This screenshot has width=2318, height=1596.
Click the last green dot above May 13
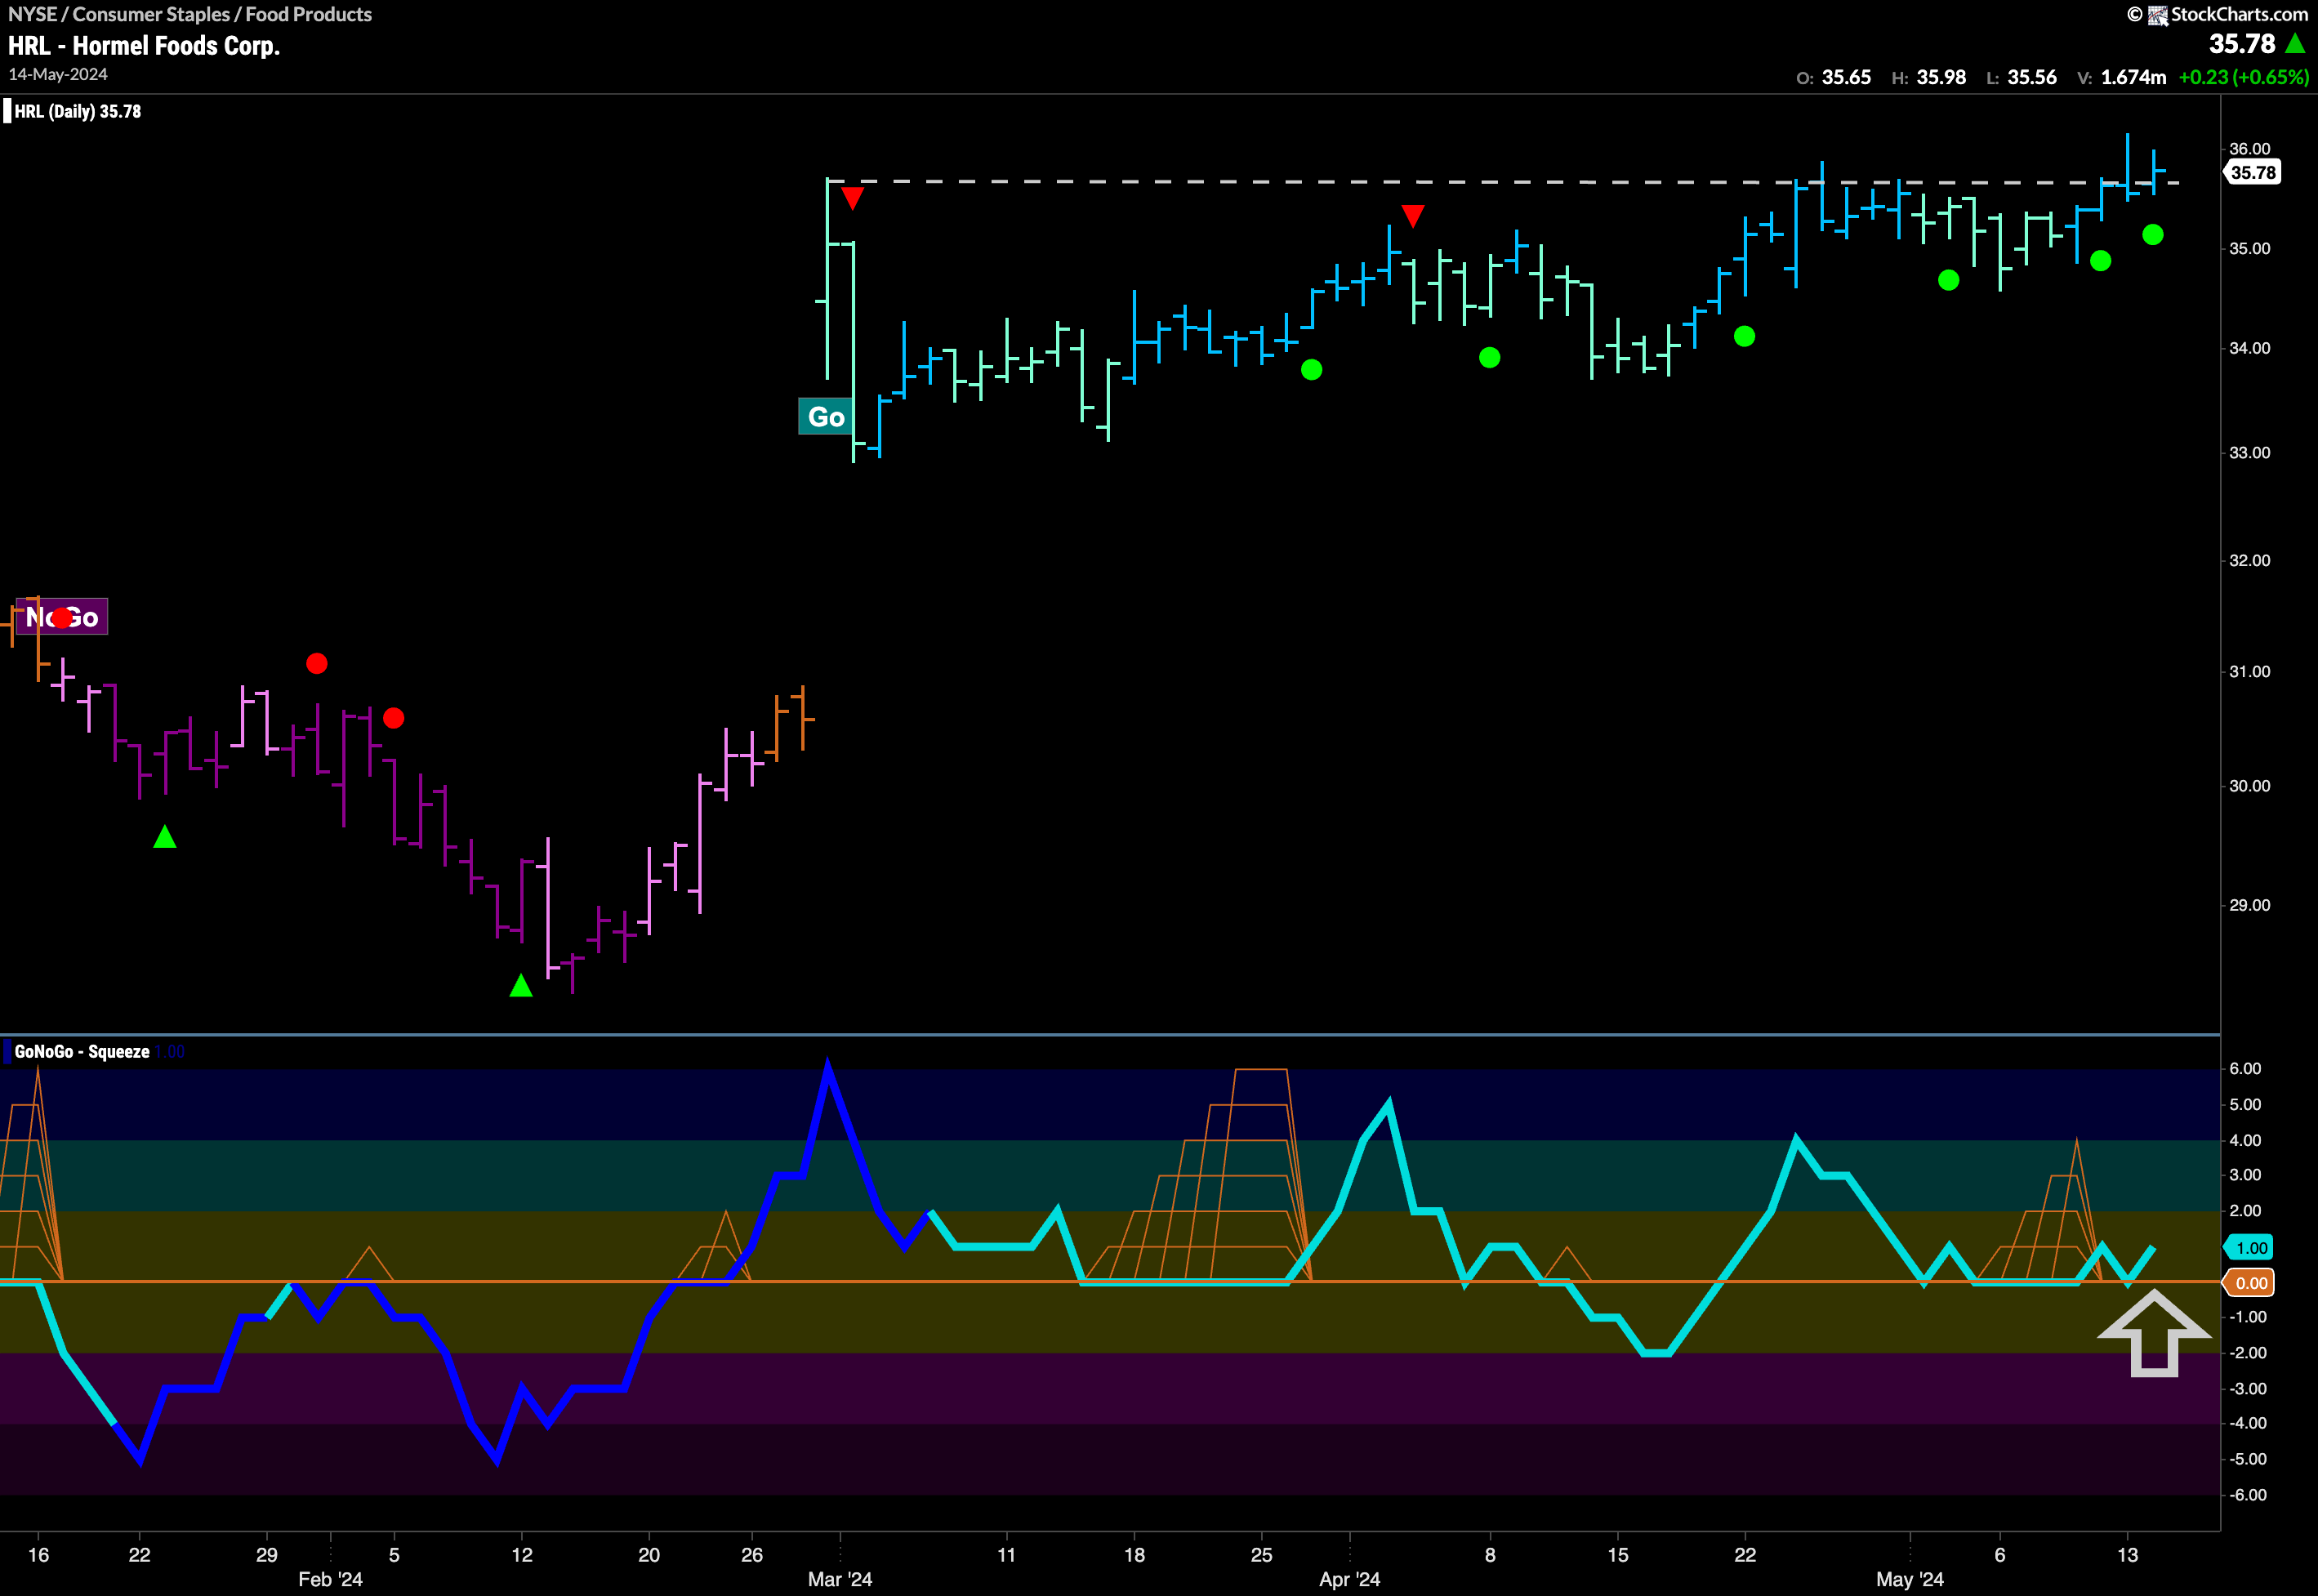[2153, 235]
